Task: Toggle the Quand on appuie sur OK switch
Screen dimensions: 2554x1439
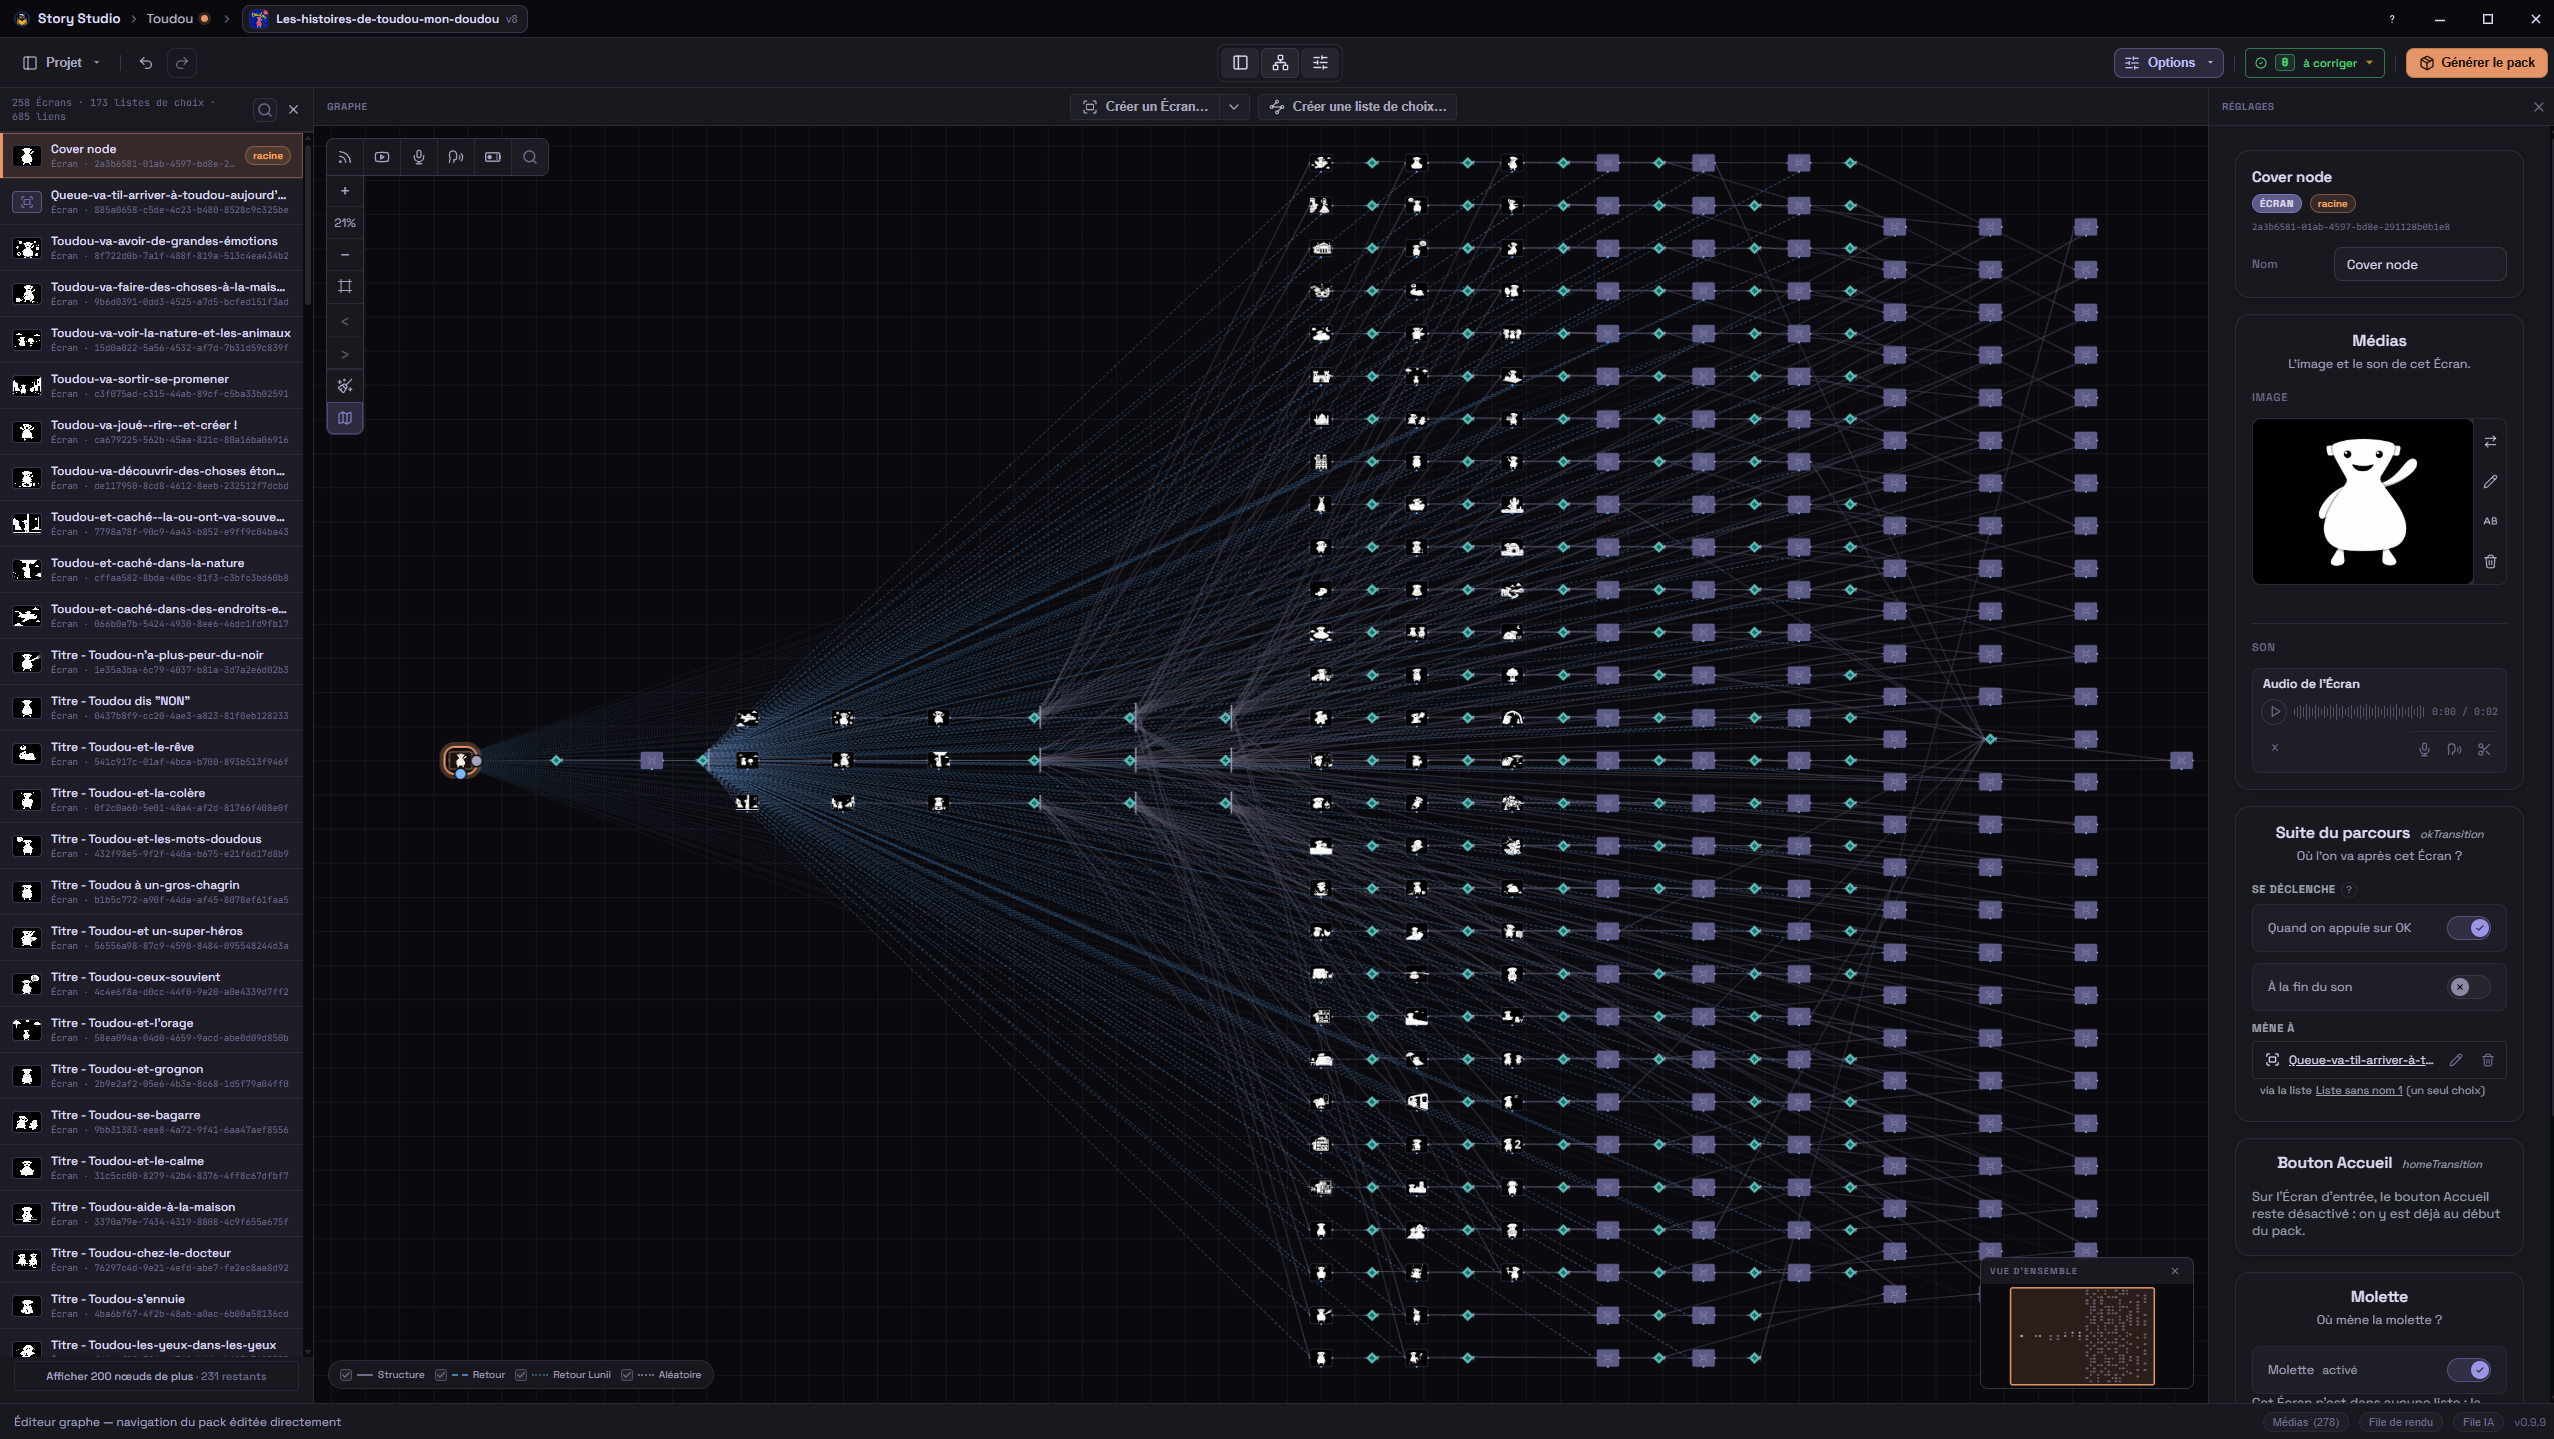Action: pos(2468,928)
